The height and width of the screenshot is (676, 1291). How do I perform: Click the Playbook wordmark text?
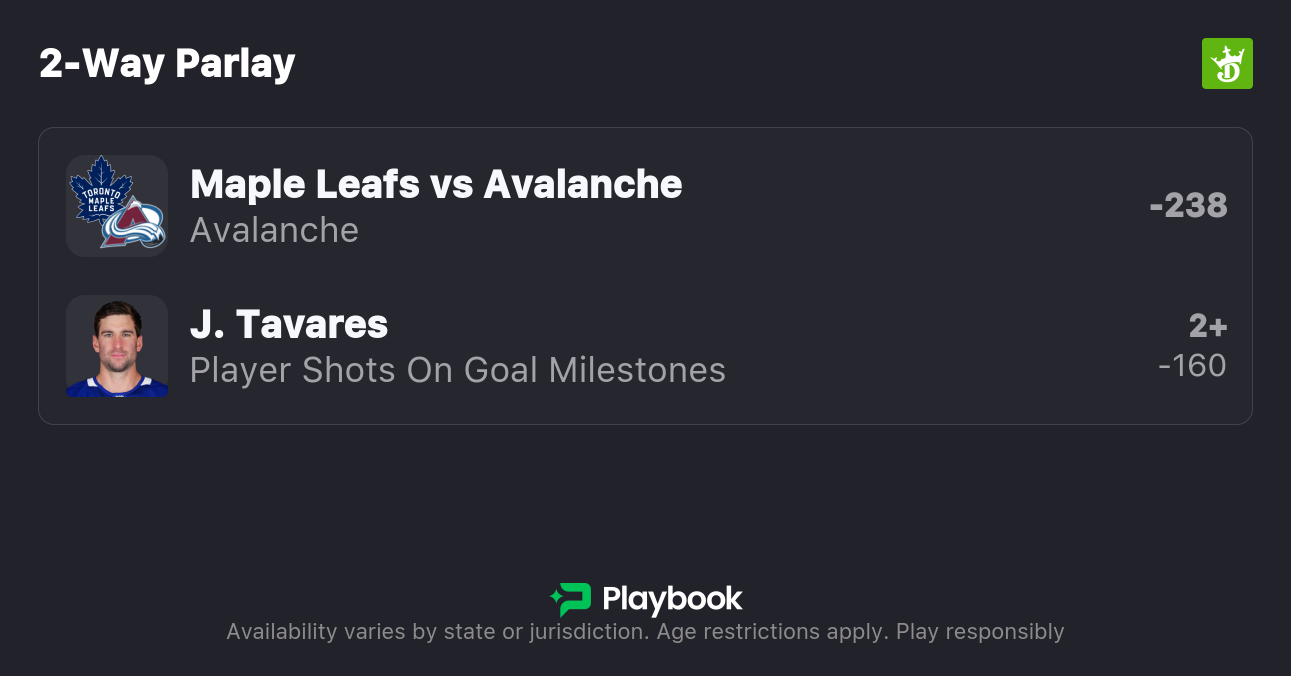(672, 599)
